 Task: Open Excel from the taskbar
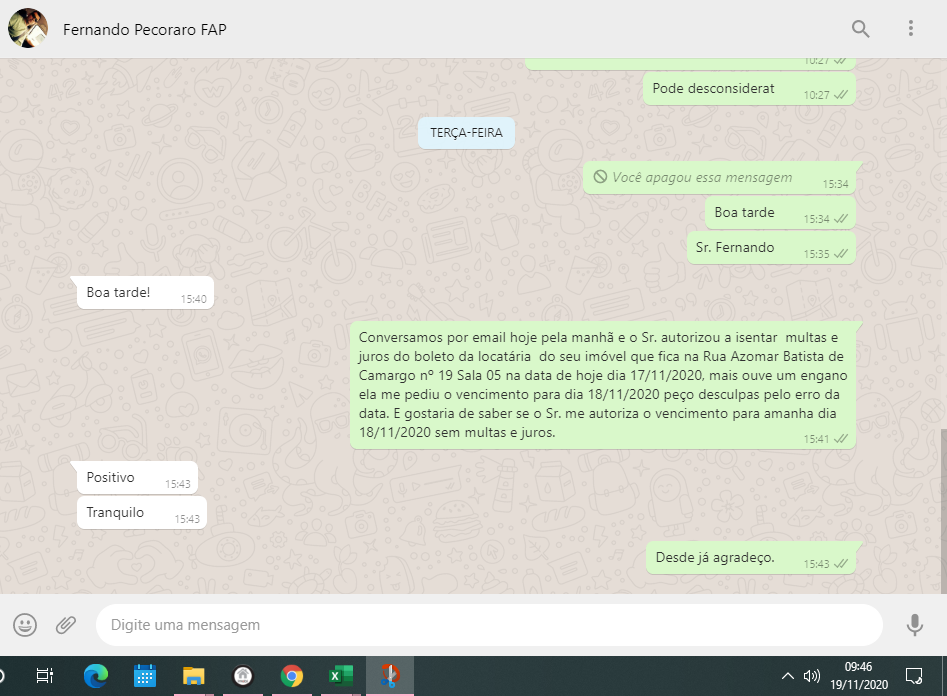tap(341, 676)
